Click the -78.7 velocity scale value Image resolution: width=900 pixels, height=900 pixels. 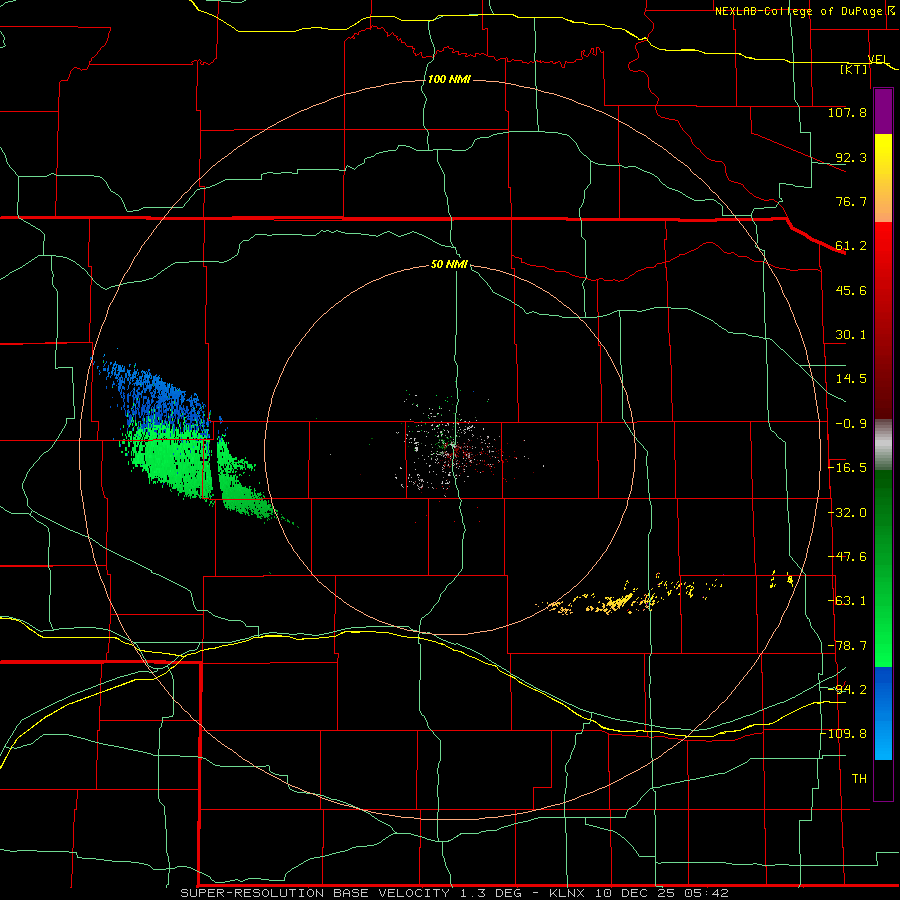[847, 646]
